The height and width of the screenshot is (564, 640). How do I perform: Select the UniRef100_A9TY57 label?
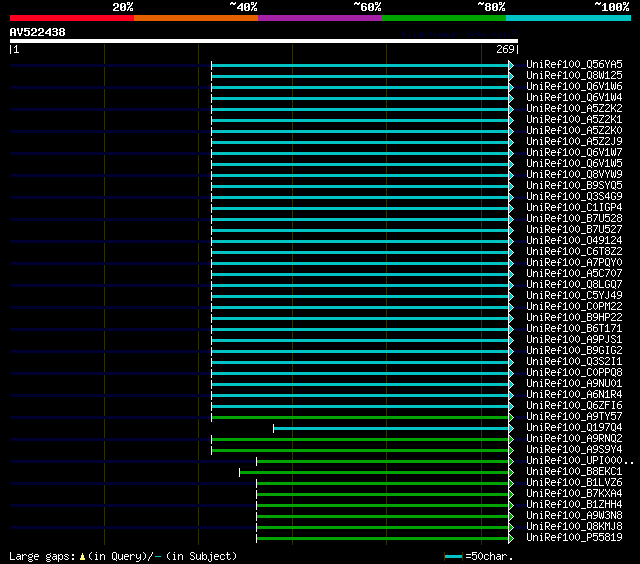click(574, 417)
